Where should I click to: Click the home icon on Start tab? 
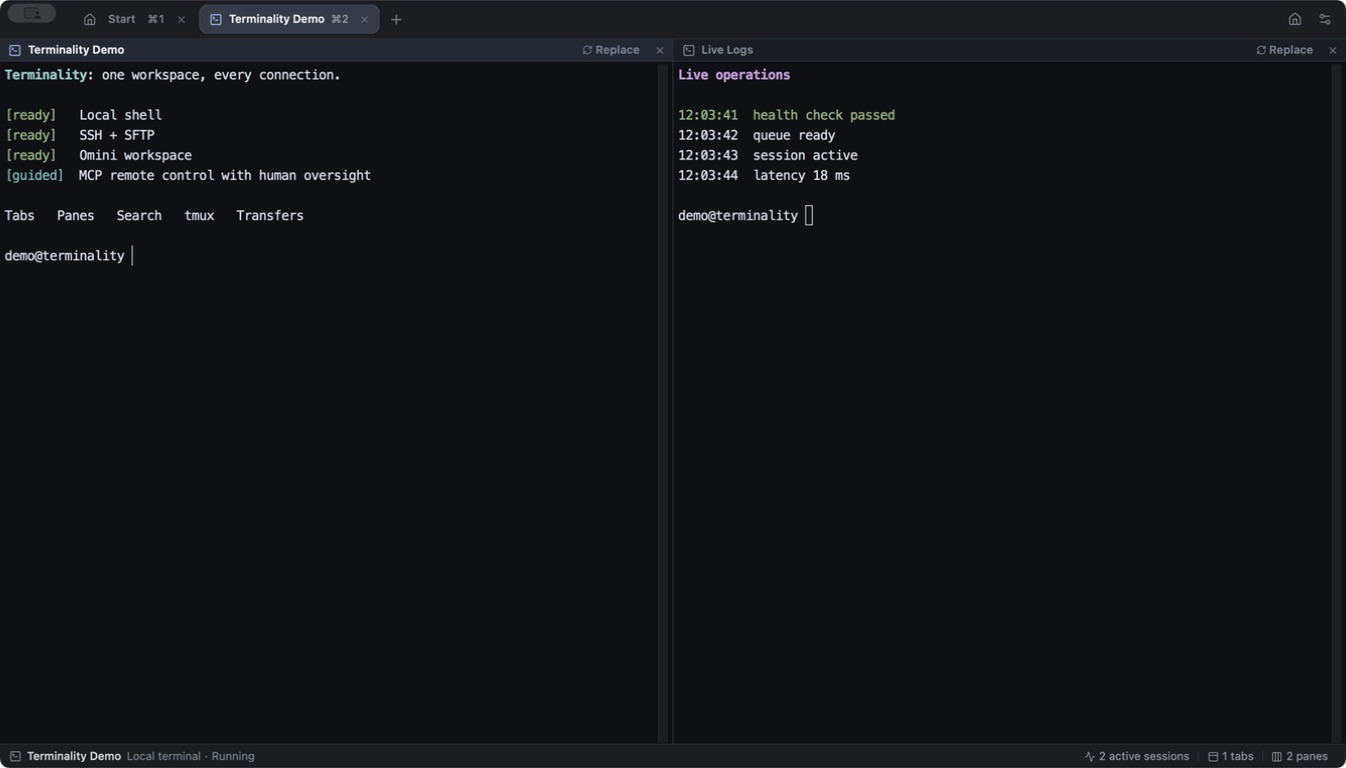[90, 19]
